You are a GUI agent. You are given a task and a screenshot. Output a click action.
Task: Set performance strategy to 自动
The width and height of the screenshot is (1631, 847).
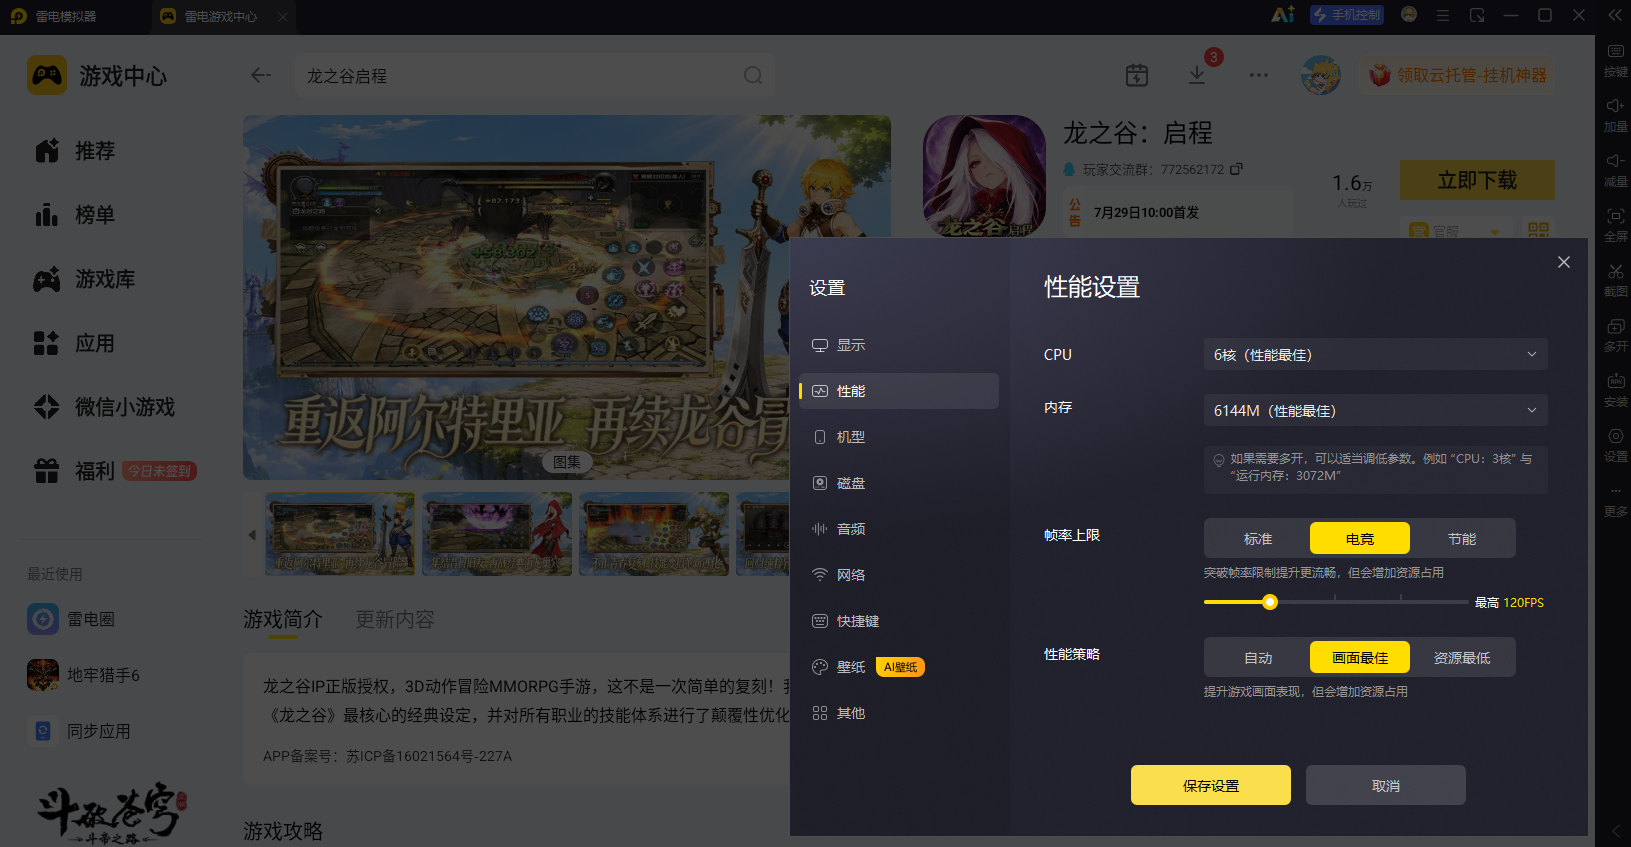pos(1257,658)
